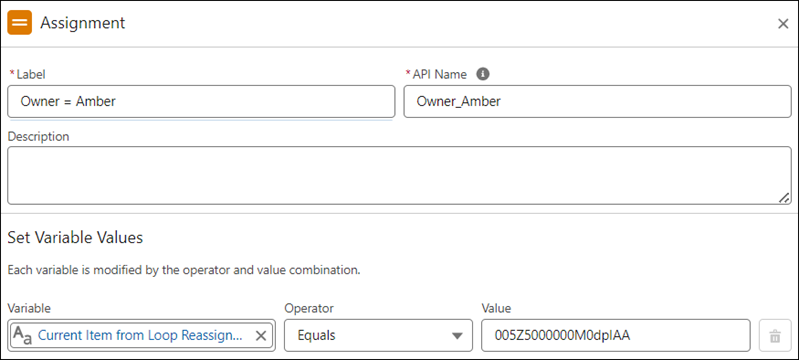Click the "Variable" column label
This screenshot has height=360, width=799.
pyautogui.click(x=29, y=308)
